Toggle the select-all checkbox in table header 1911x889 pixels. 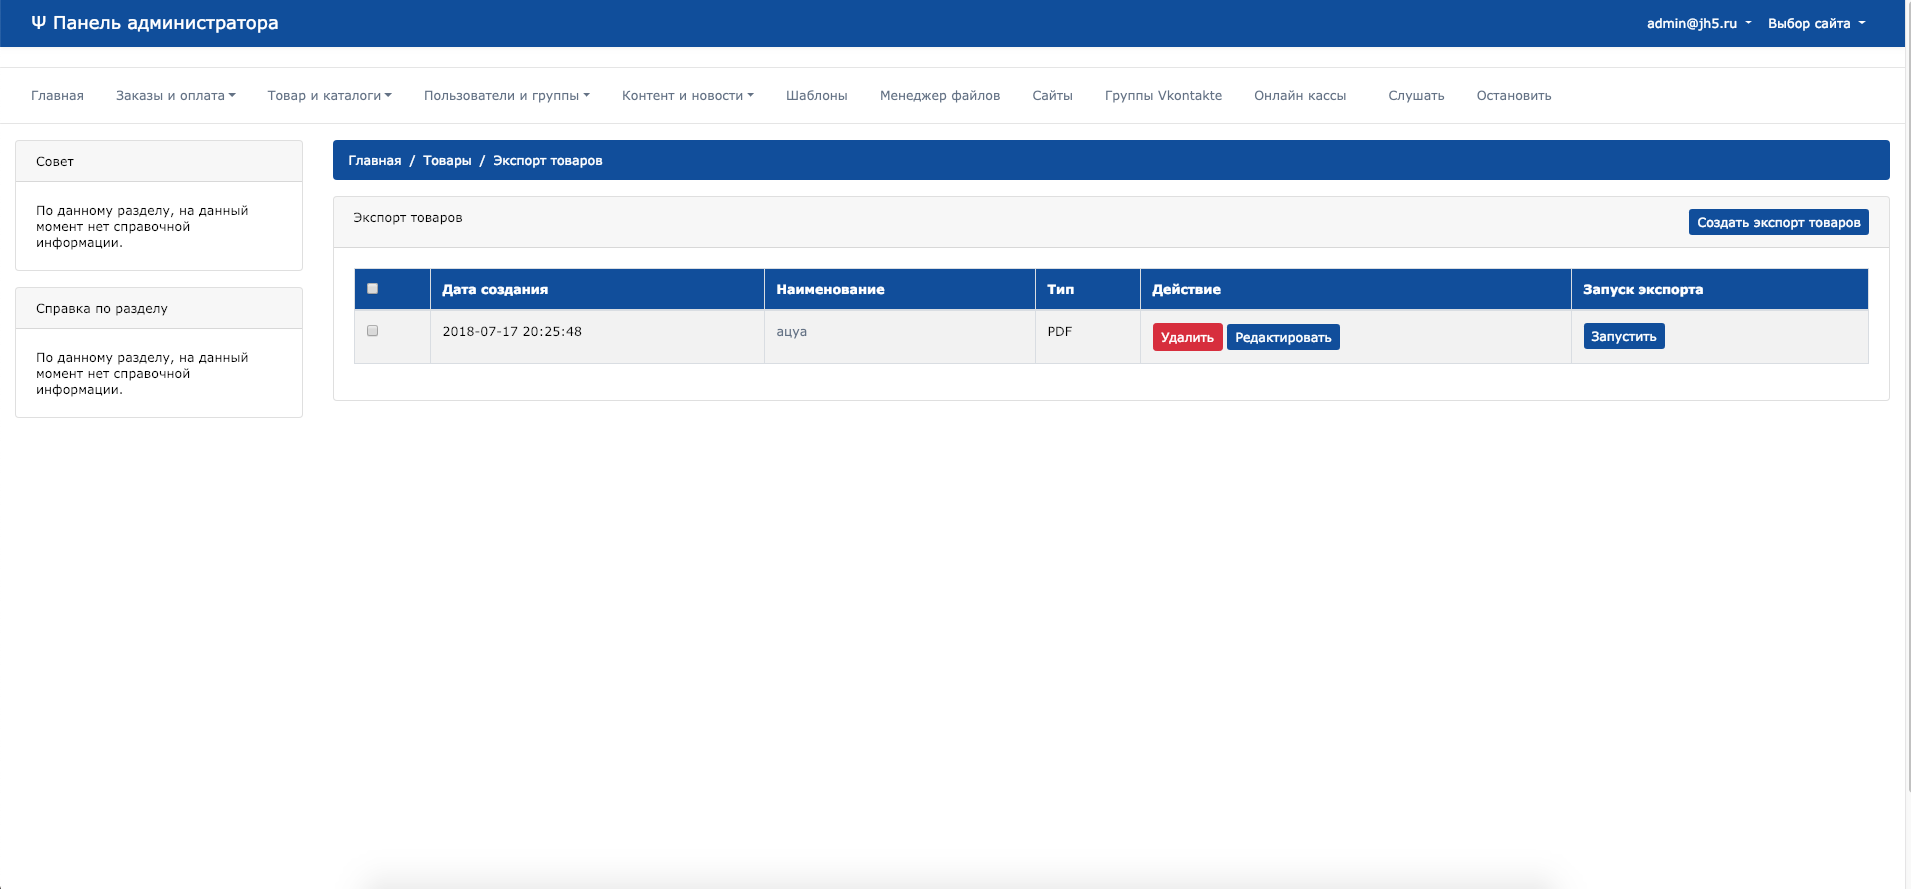point(373,289)
